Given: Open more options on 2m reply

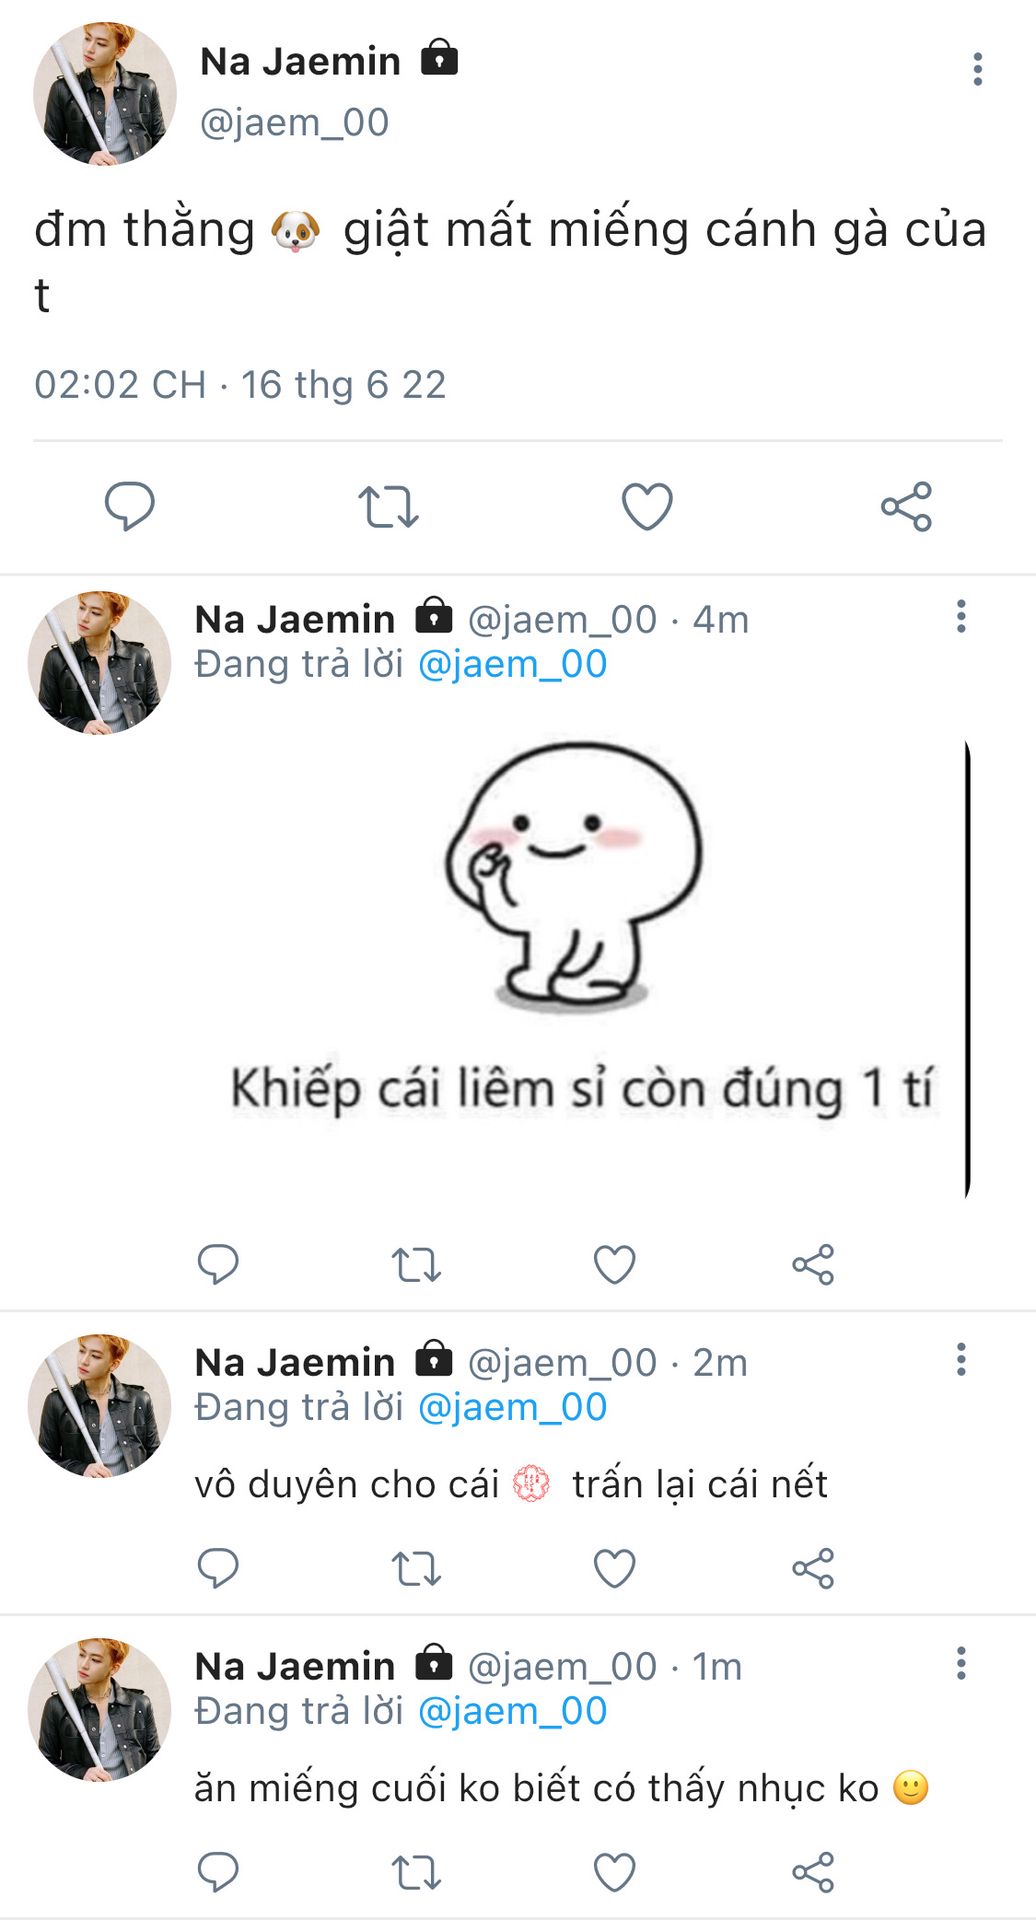Looking at the screenshot, I should tap(961, 1359).
